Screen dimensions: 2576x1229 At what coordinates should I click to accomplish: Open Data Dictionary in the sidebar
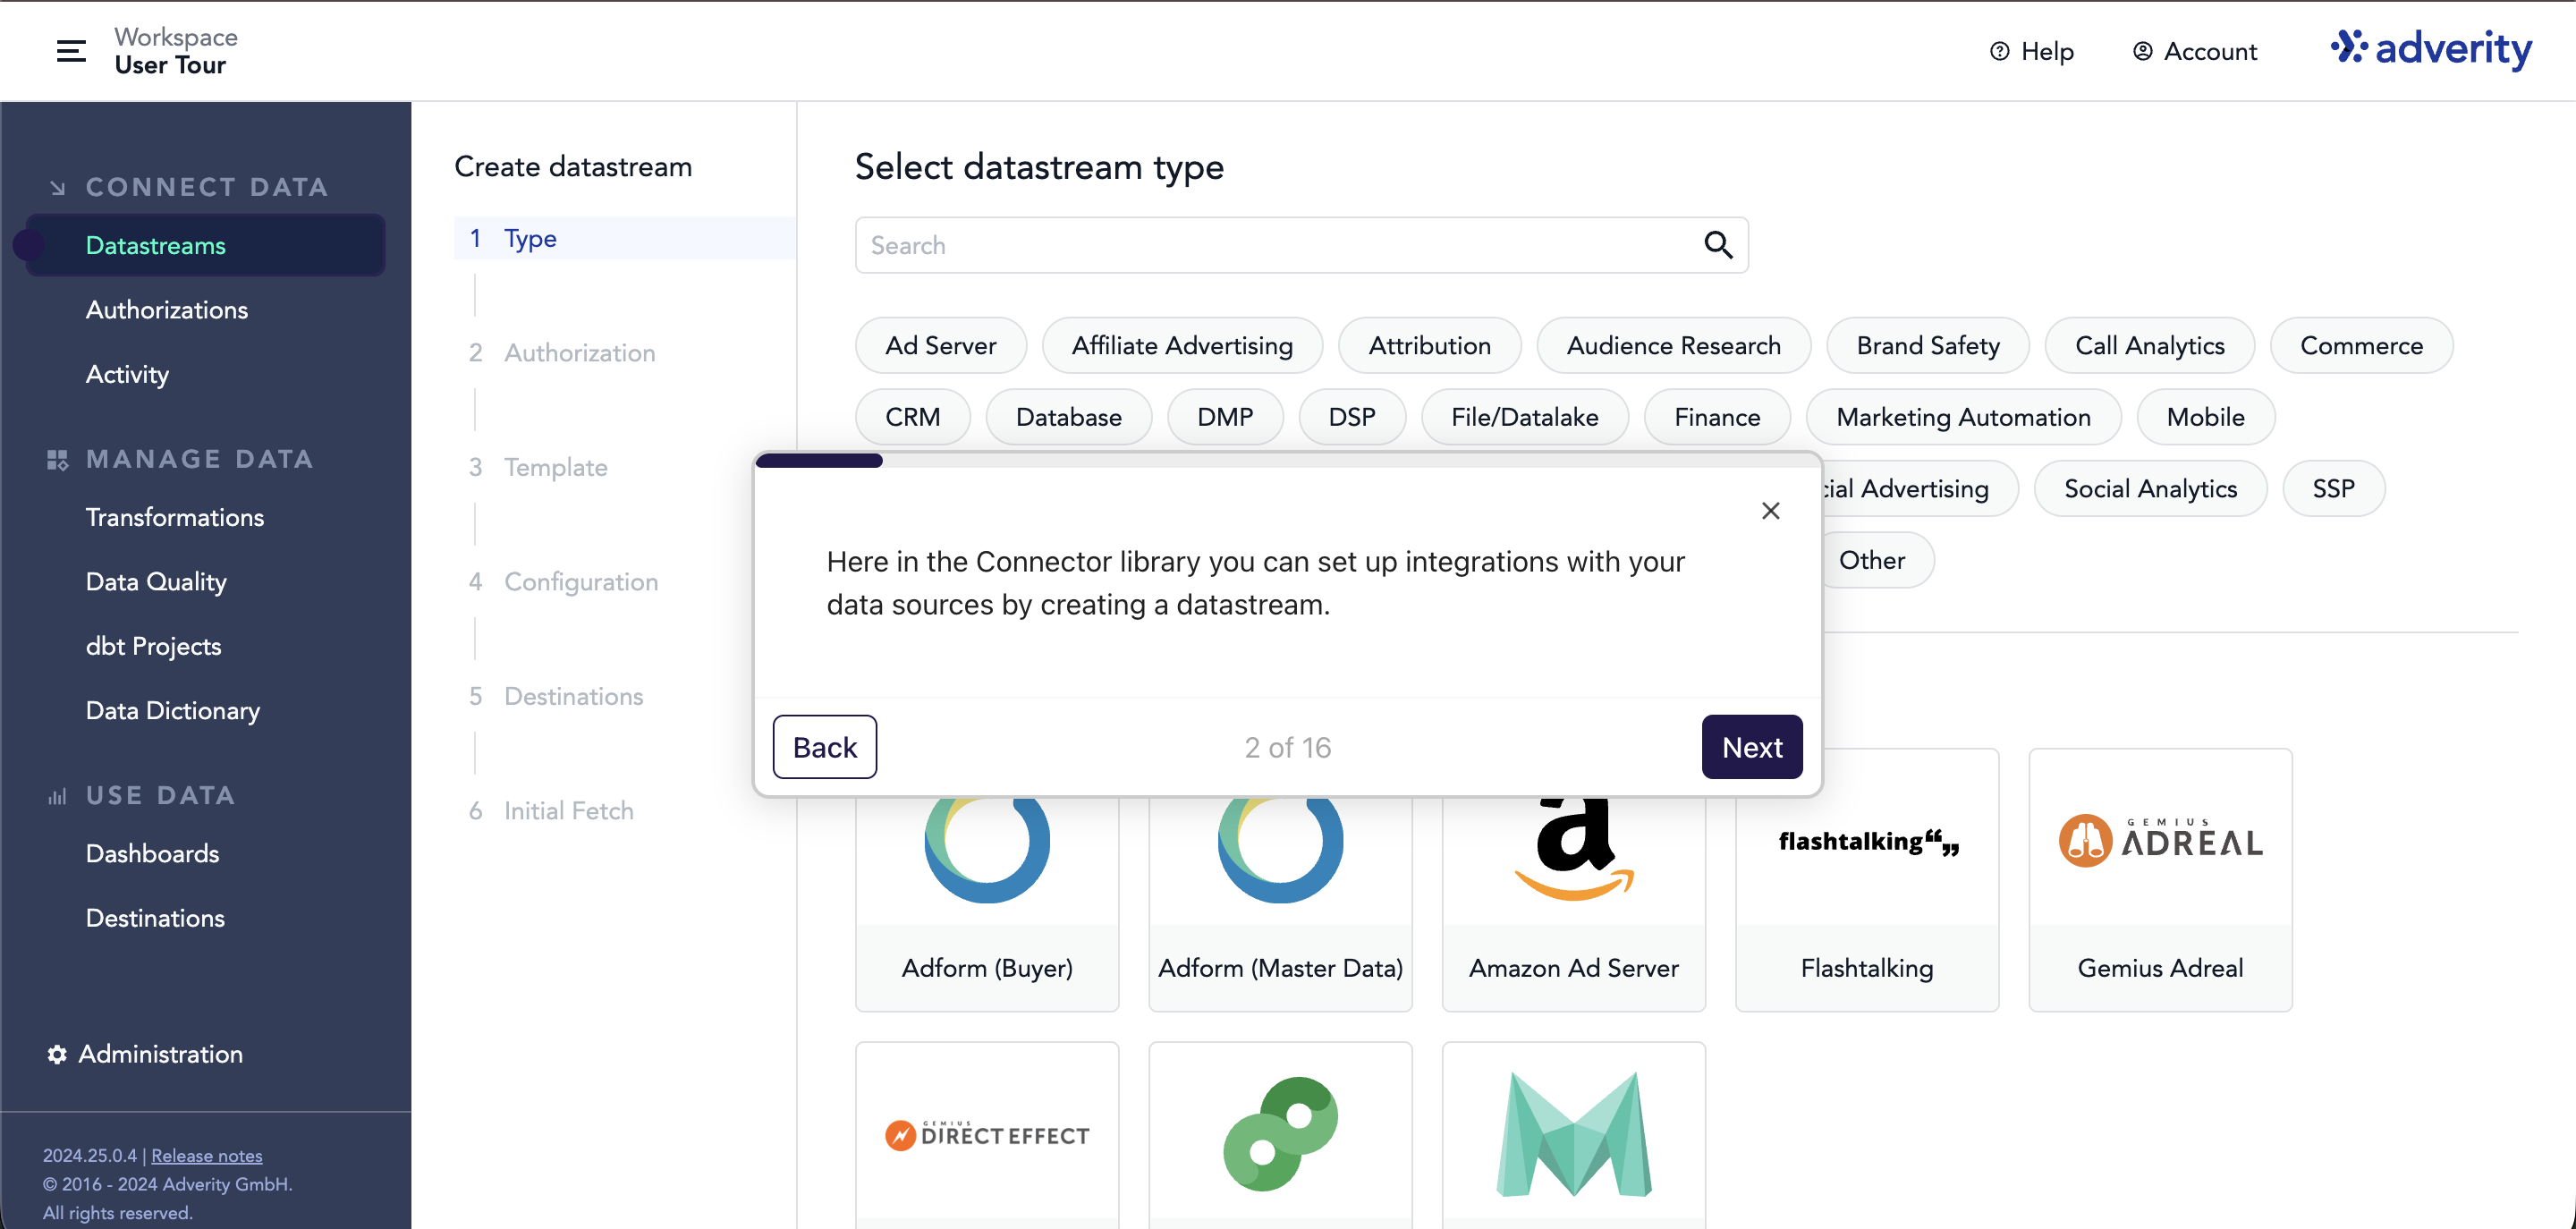[172, 710]
